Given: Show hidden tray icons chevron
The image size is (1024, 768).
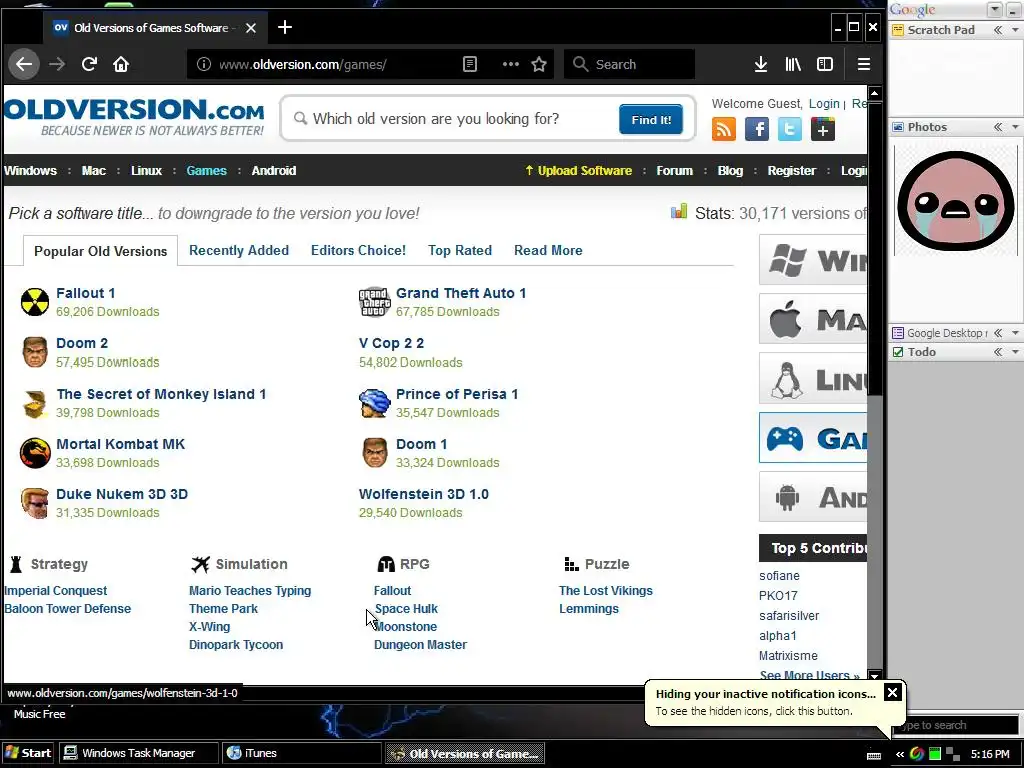Looking at the screenshot, I should [900, 754].
